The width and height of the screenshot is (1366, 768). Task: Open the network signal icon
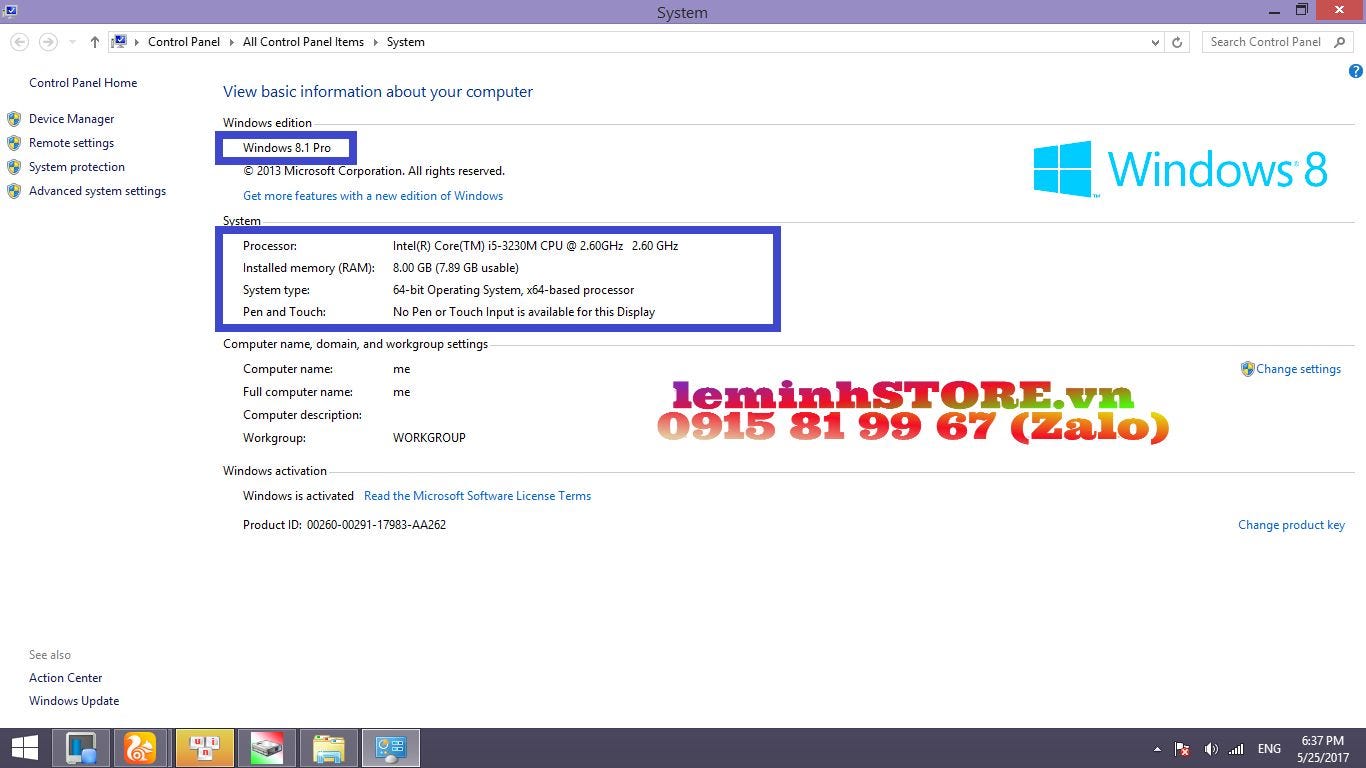tap(1236, 749)
